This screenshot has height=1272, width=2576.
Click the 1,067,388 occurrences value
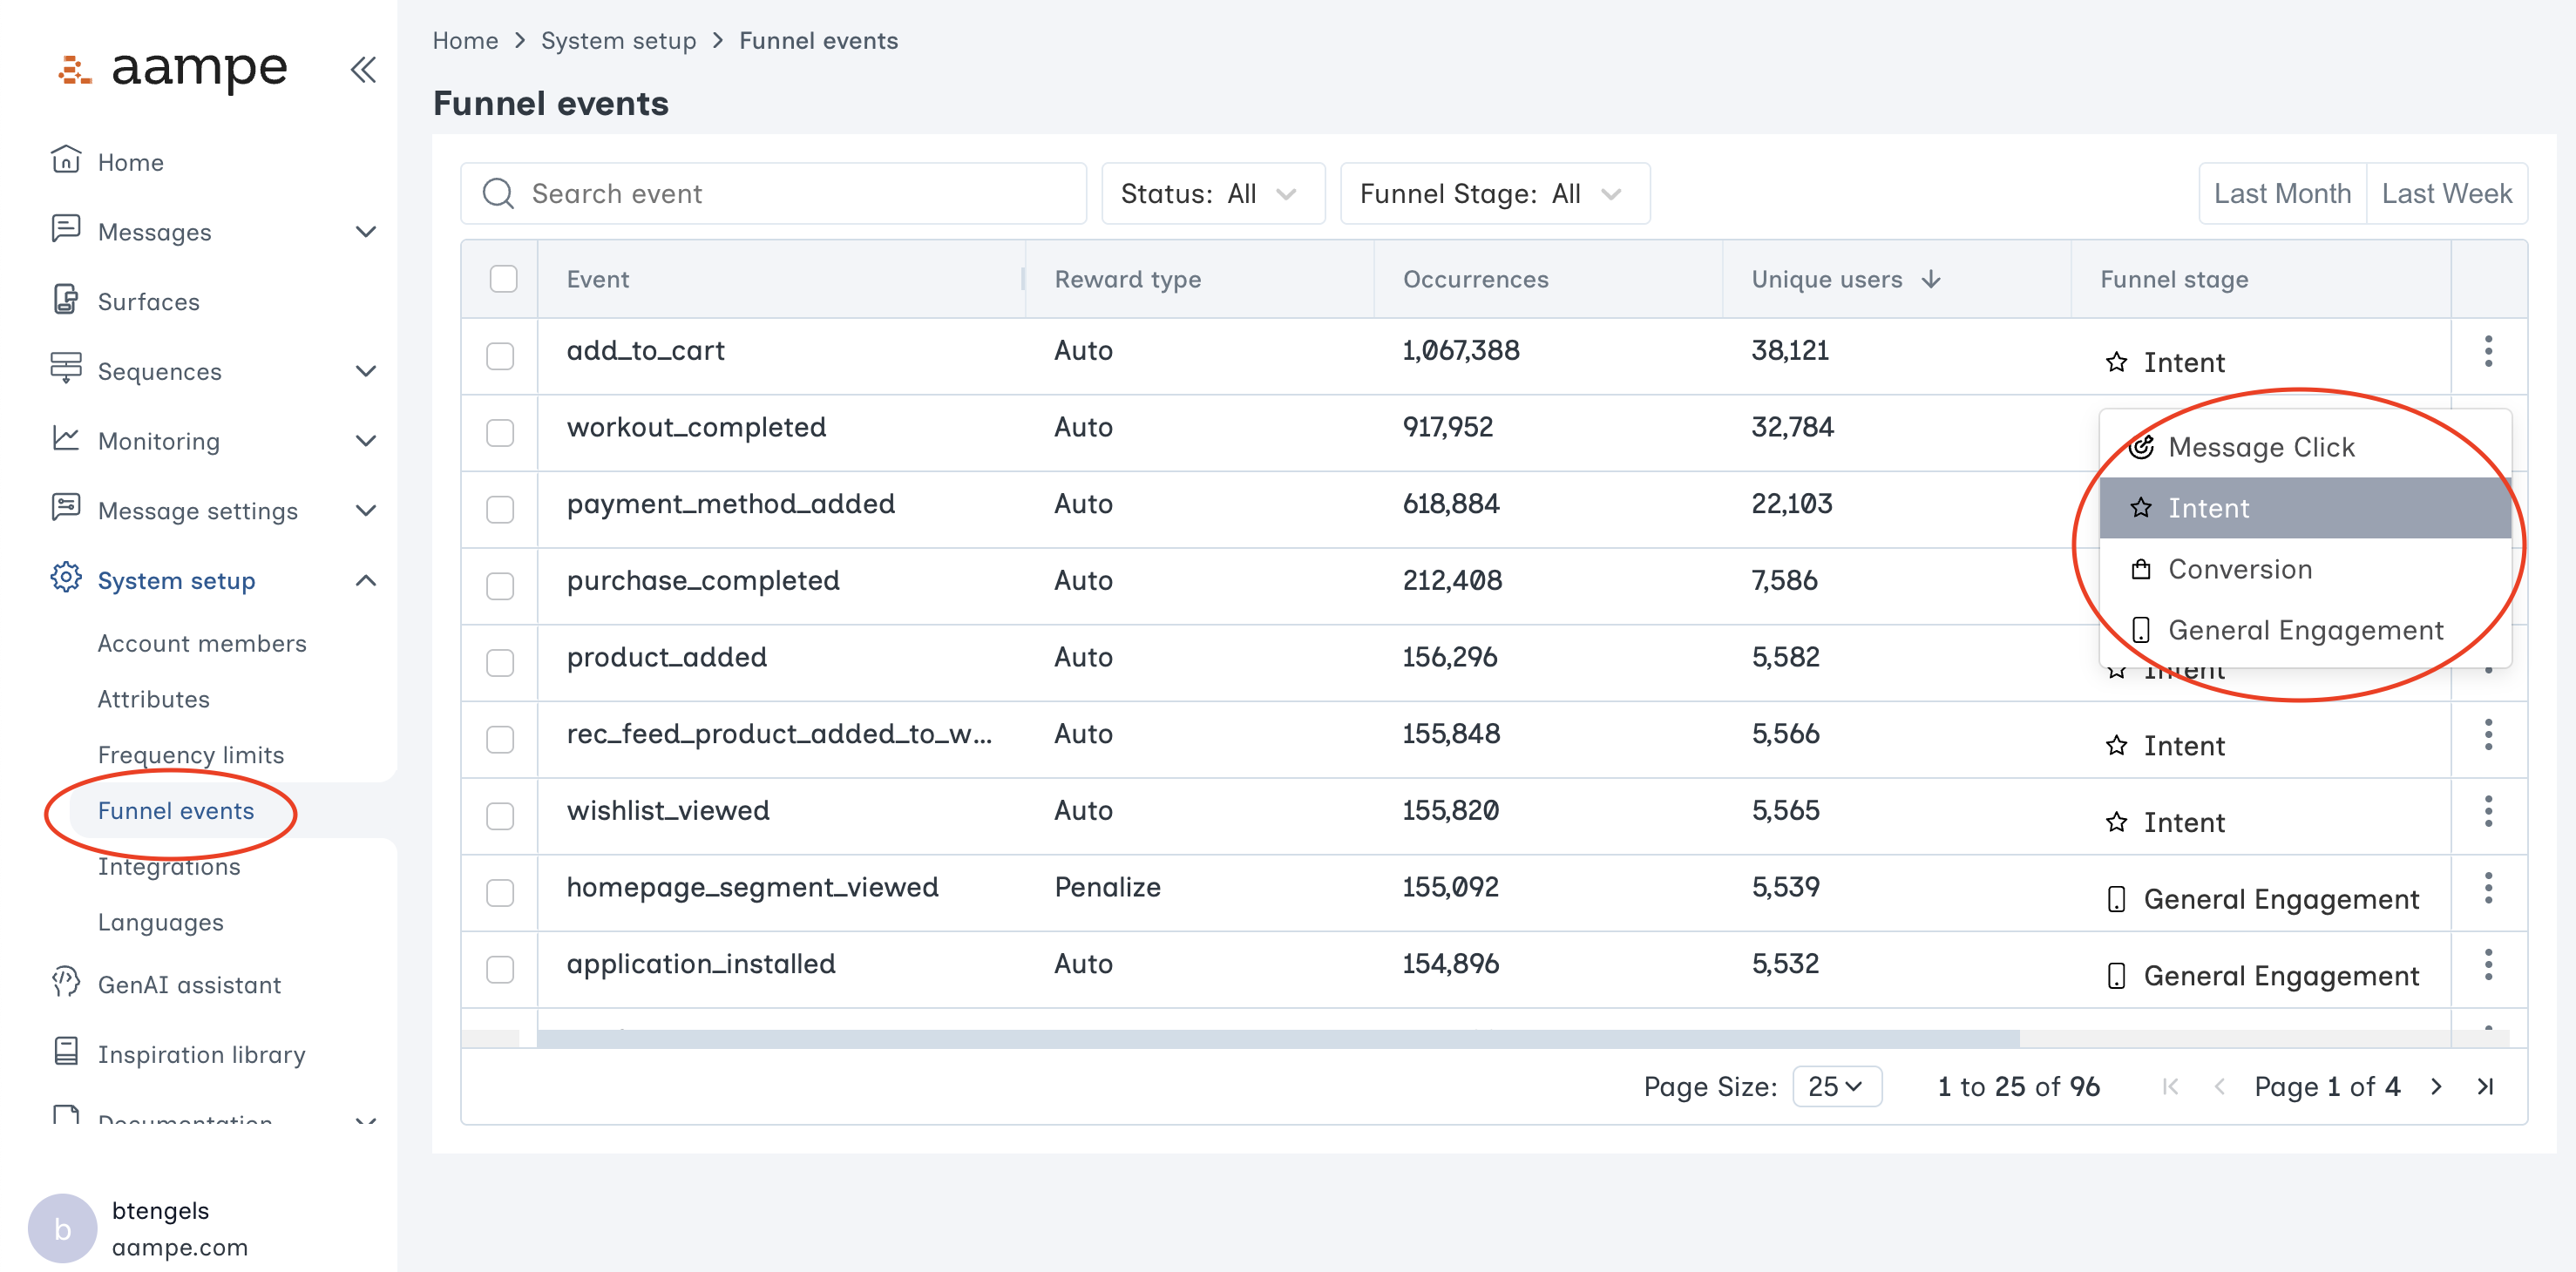(1461, 350)
